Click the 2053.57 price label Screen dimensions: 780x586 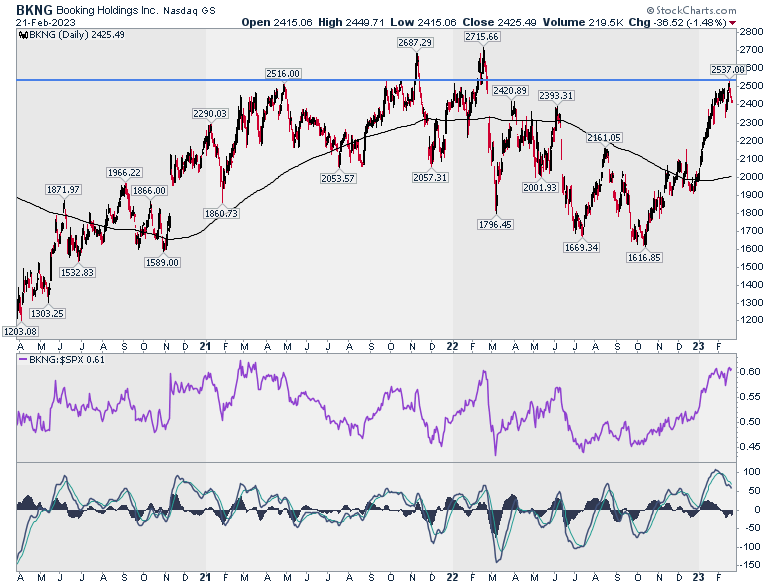(x=338, y=178)
